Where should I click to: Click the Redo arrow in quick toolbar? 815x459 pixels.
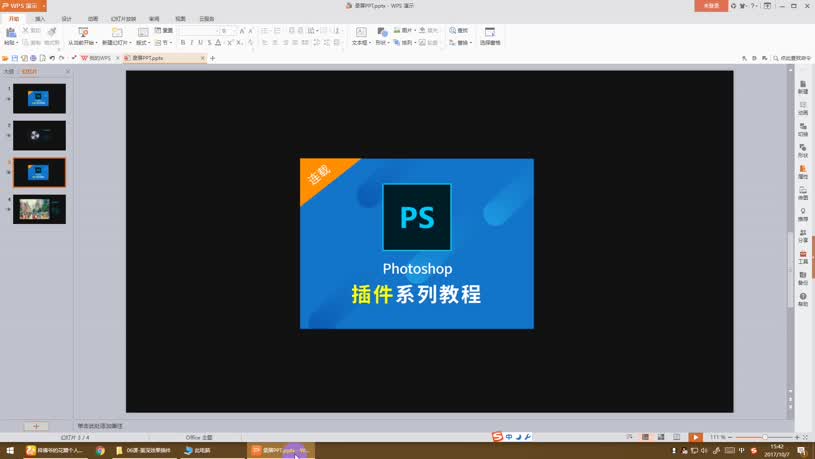click(61, 58)
